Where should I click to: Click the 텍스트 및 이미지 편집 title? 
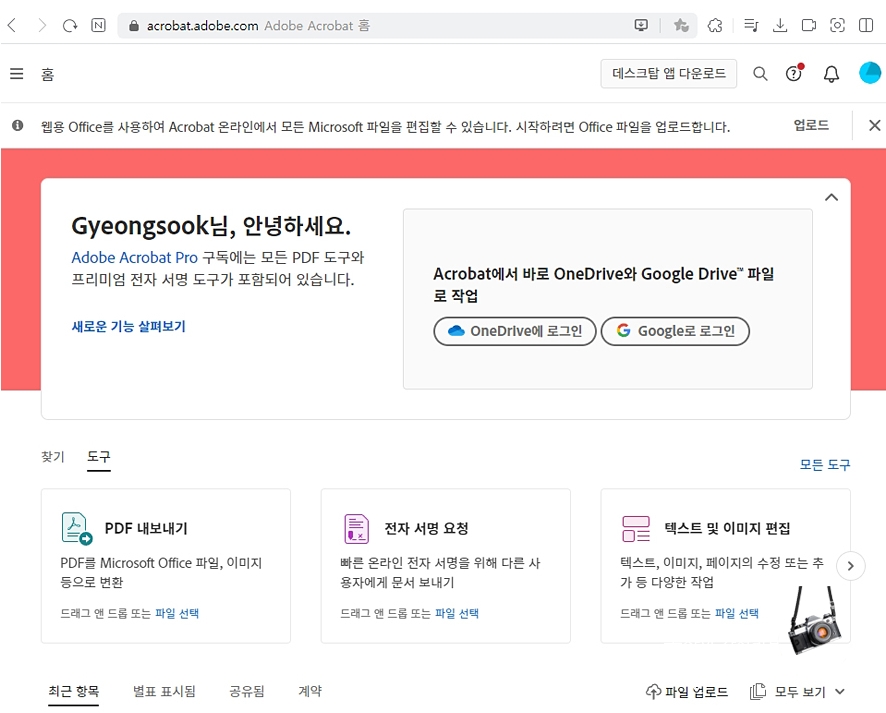[727, 529]
